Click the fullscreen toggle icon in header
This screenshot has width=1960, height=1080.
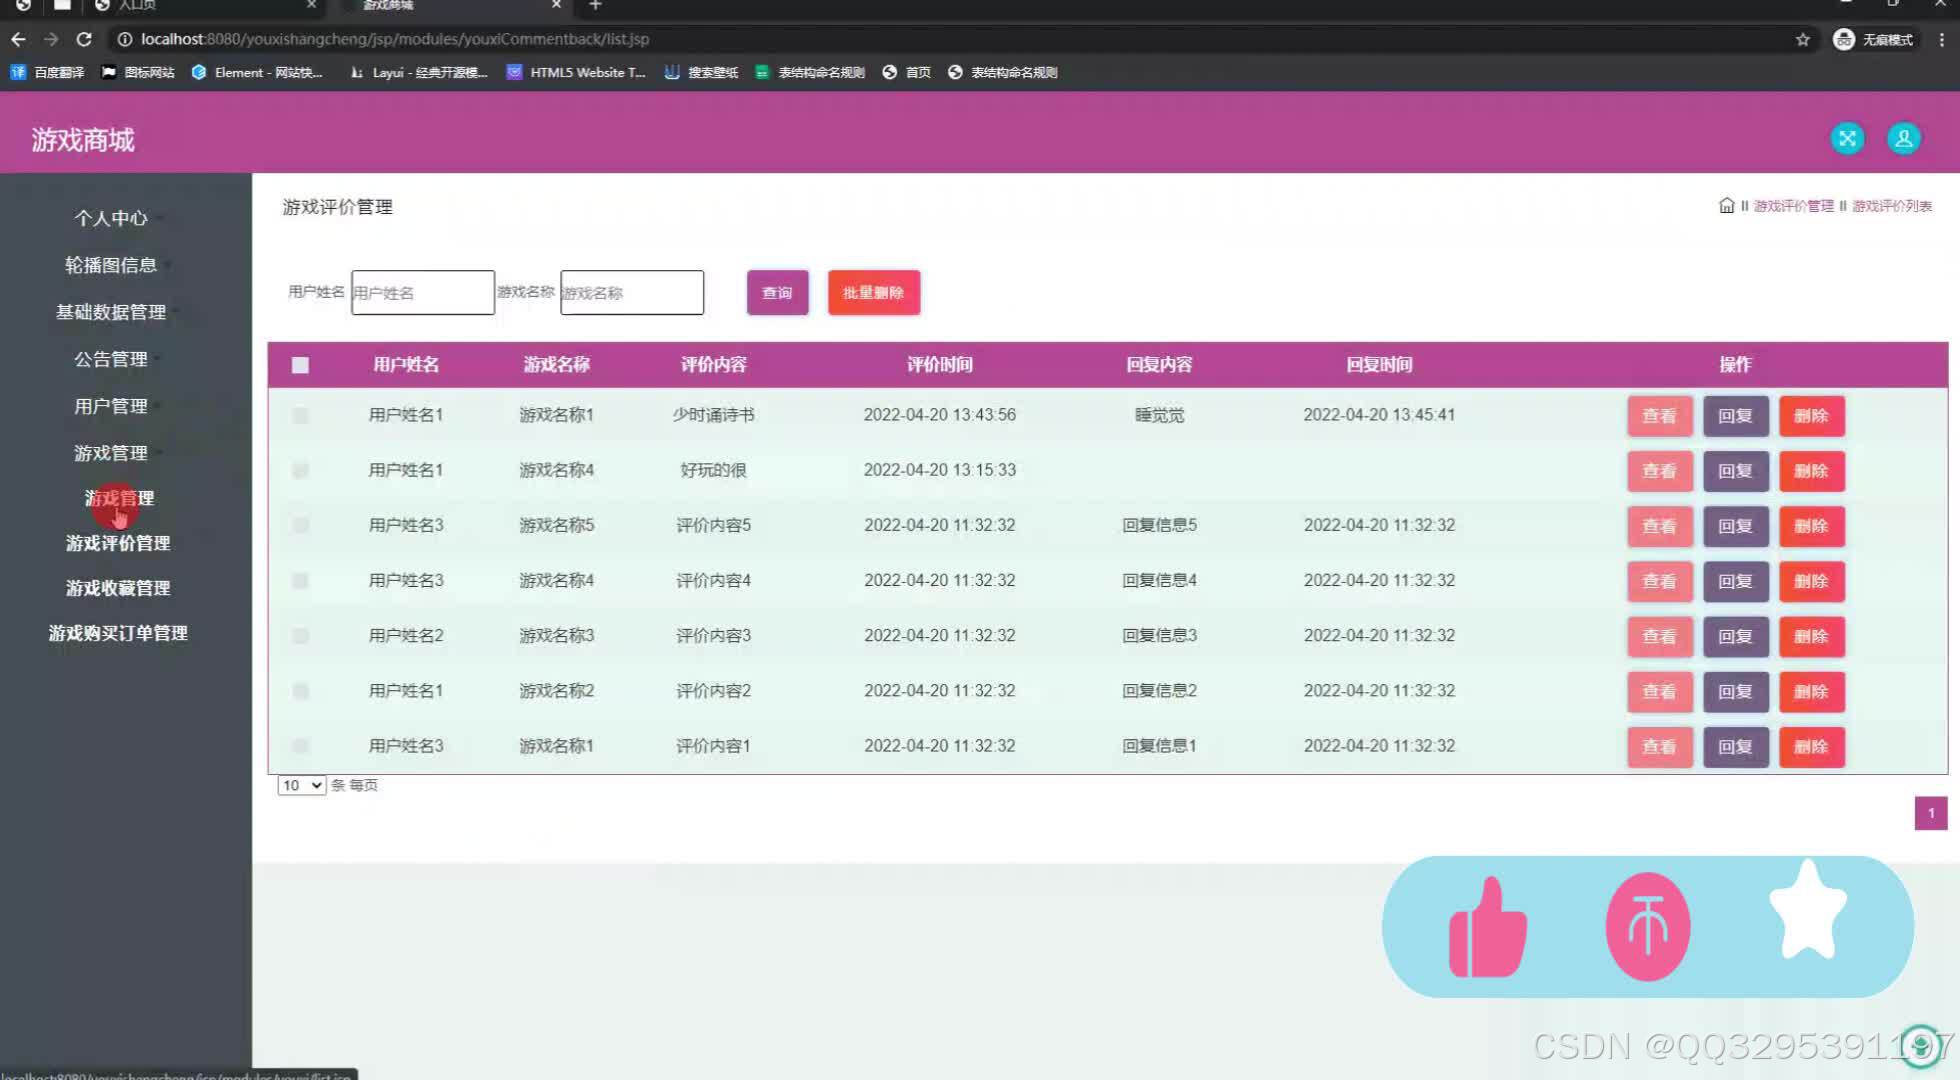[x=1847, y=139]
